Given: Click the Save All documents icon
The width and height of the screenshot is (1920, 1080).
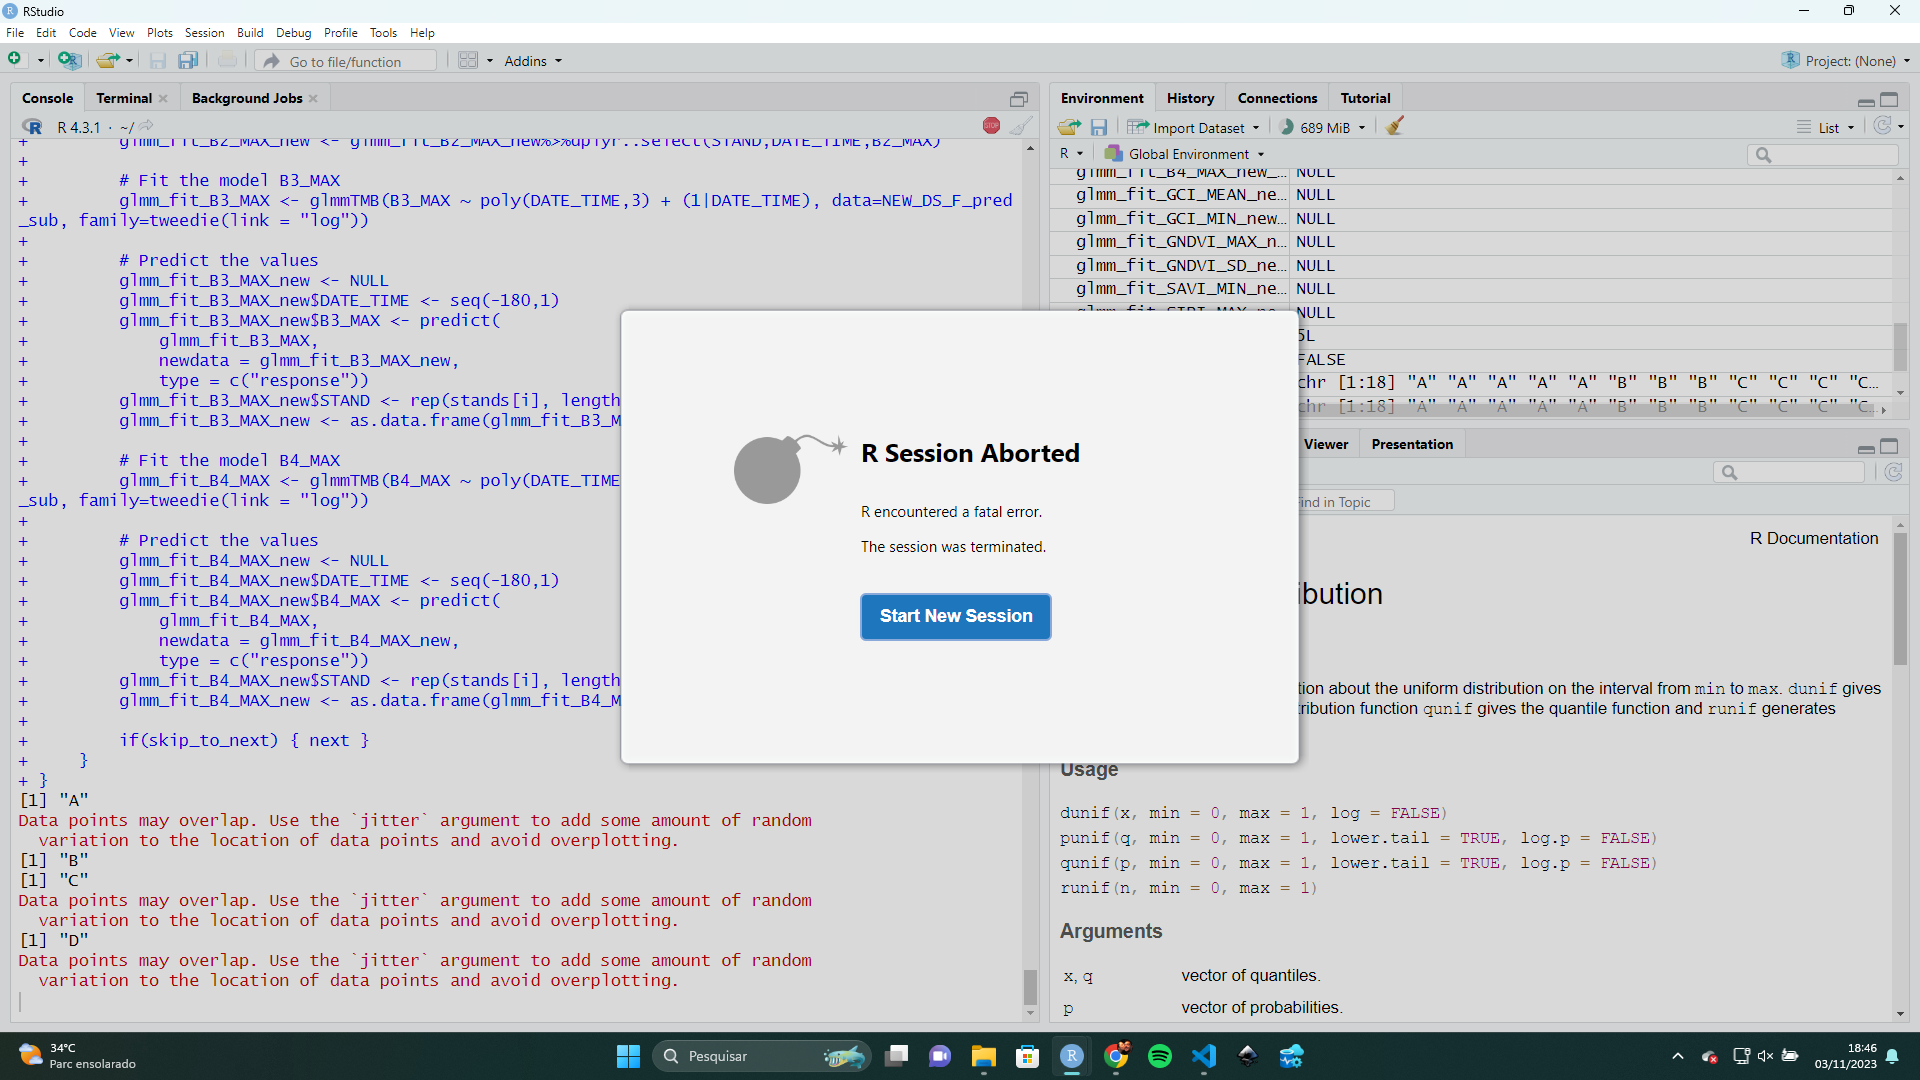Looking at the screenshot, I should (188, 61).
